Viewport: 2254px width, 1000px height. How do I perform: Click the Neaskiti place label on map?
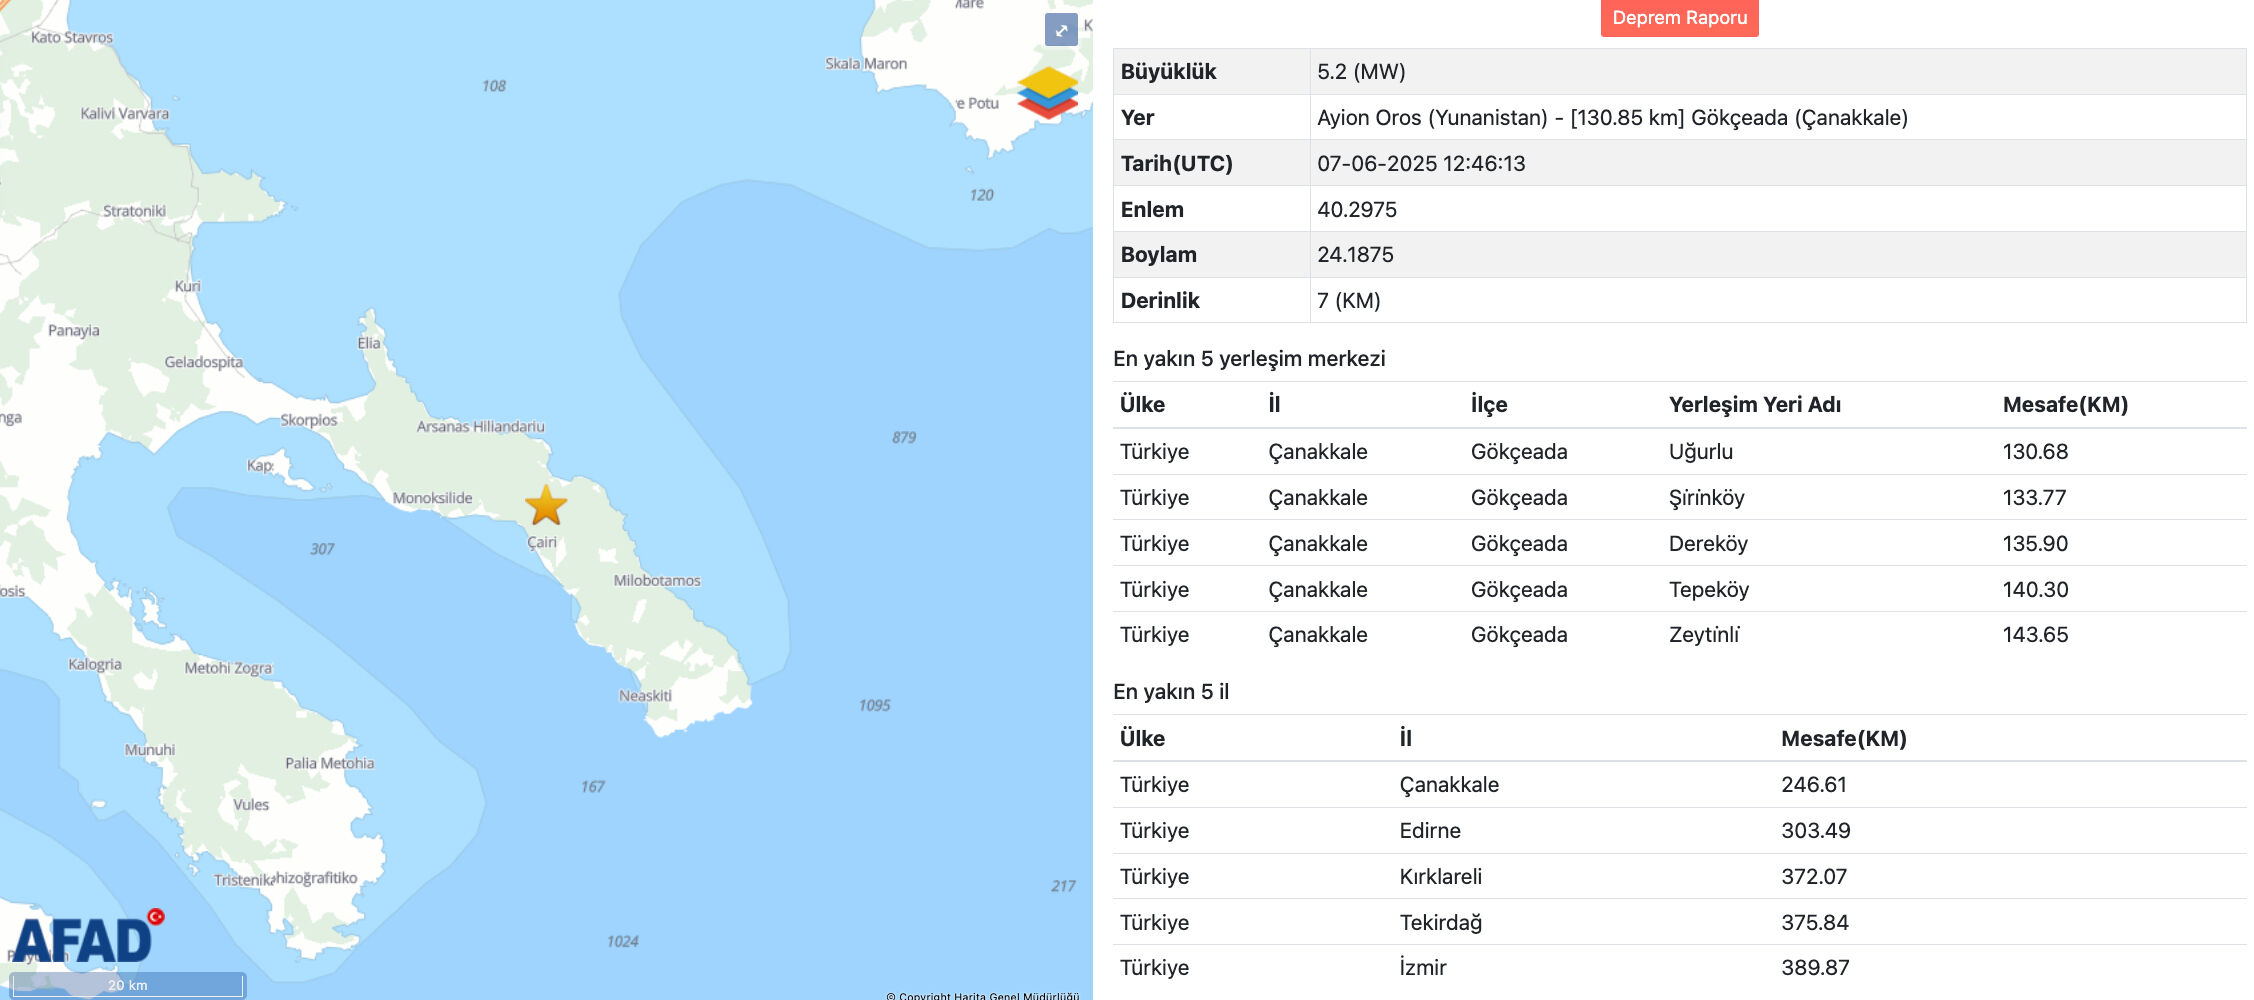645,696
